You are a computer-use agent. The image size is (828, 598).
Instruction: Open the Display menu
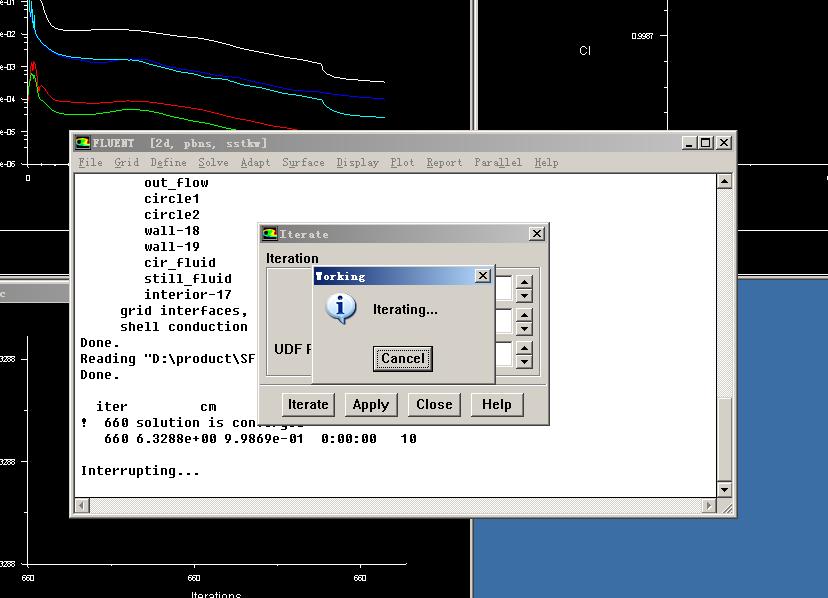[x=357, y=162]
